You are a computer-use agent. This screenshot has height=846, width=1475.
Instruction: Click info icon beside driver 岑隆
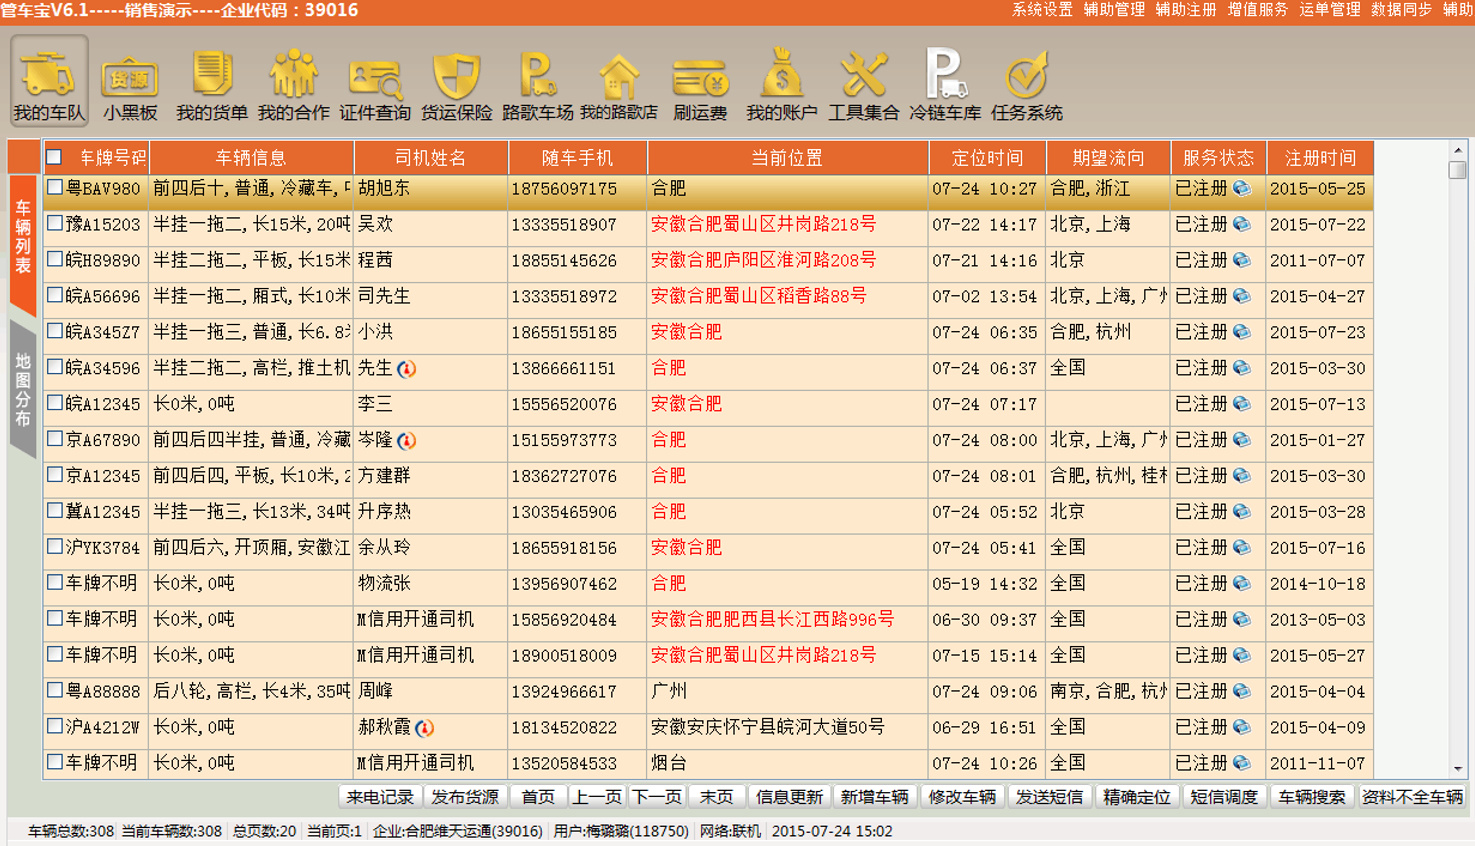tap(406, 440)
